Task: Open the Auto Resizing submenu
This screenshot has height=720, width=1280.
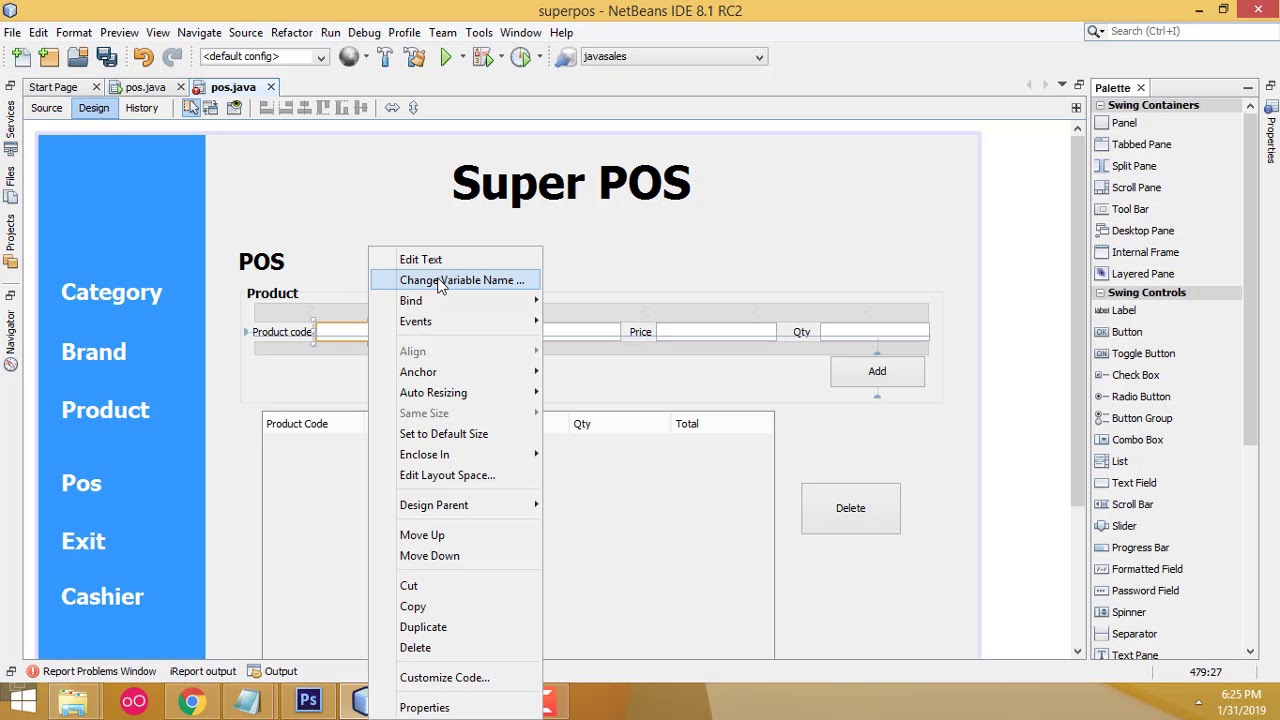Action: [456, 393]
